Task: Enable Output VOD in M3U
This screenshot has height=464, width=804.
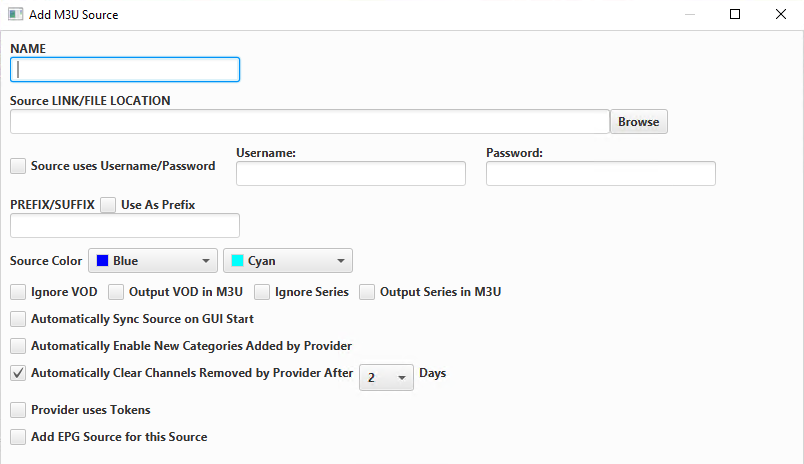Action: coord(115,293)
